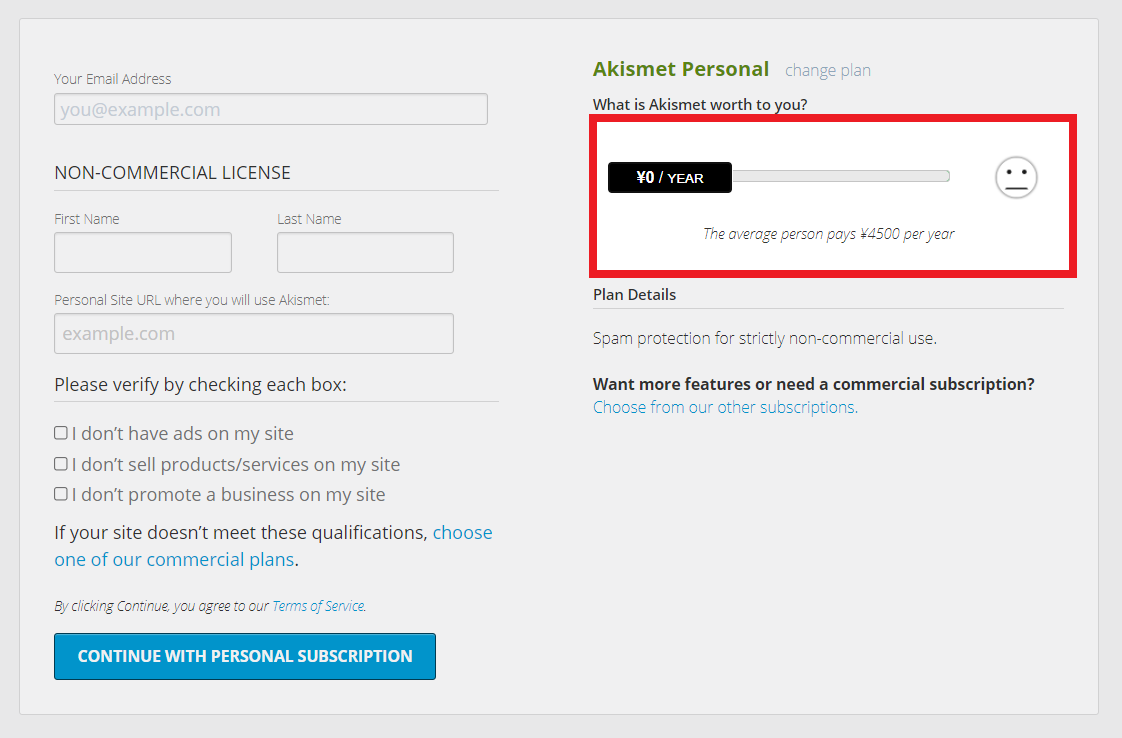The width and height of the screenshot is (1122, 738).
Task: Click Continue with Personal Subscription button
Action: click(x=245, y=656)
